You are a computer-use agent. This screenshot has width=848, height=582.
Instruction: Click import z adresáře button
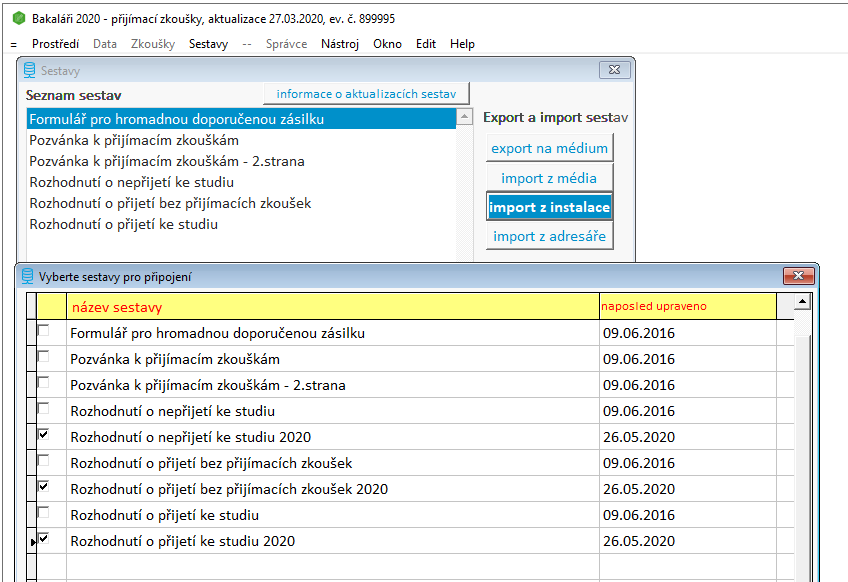(x=549, y=237)
